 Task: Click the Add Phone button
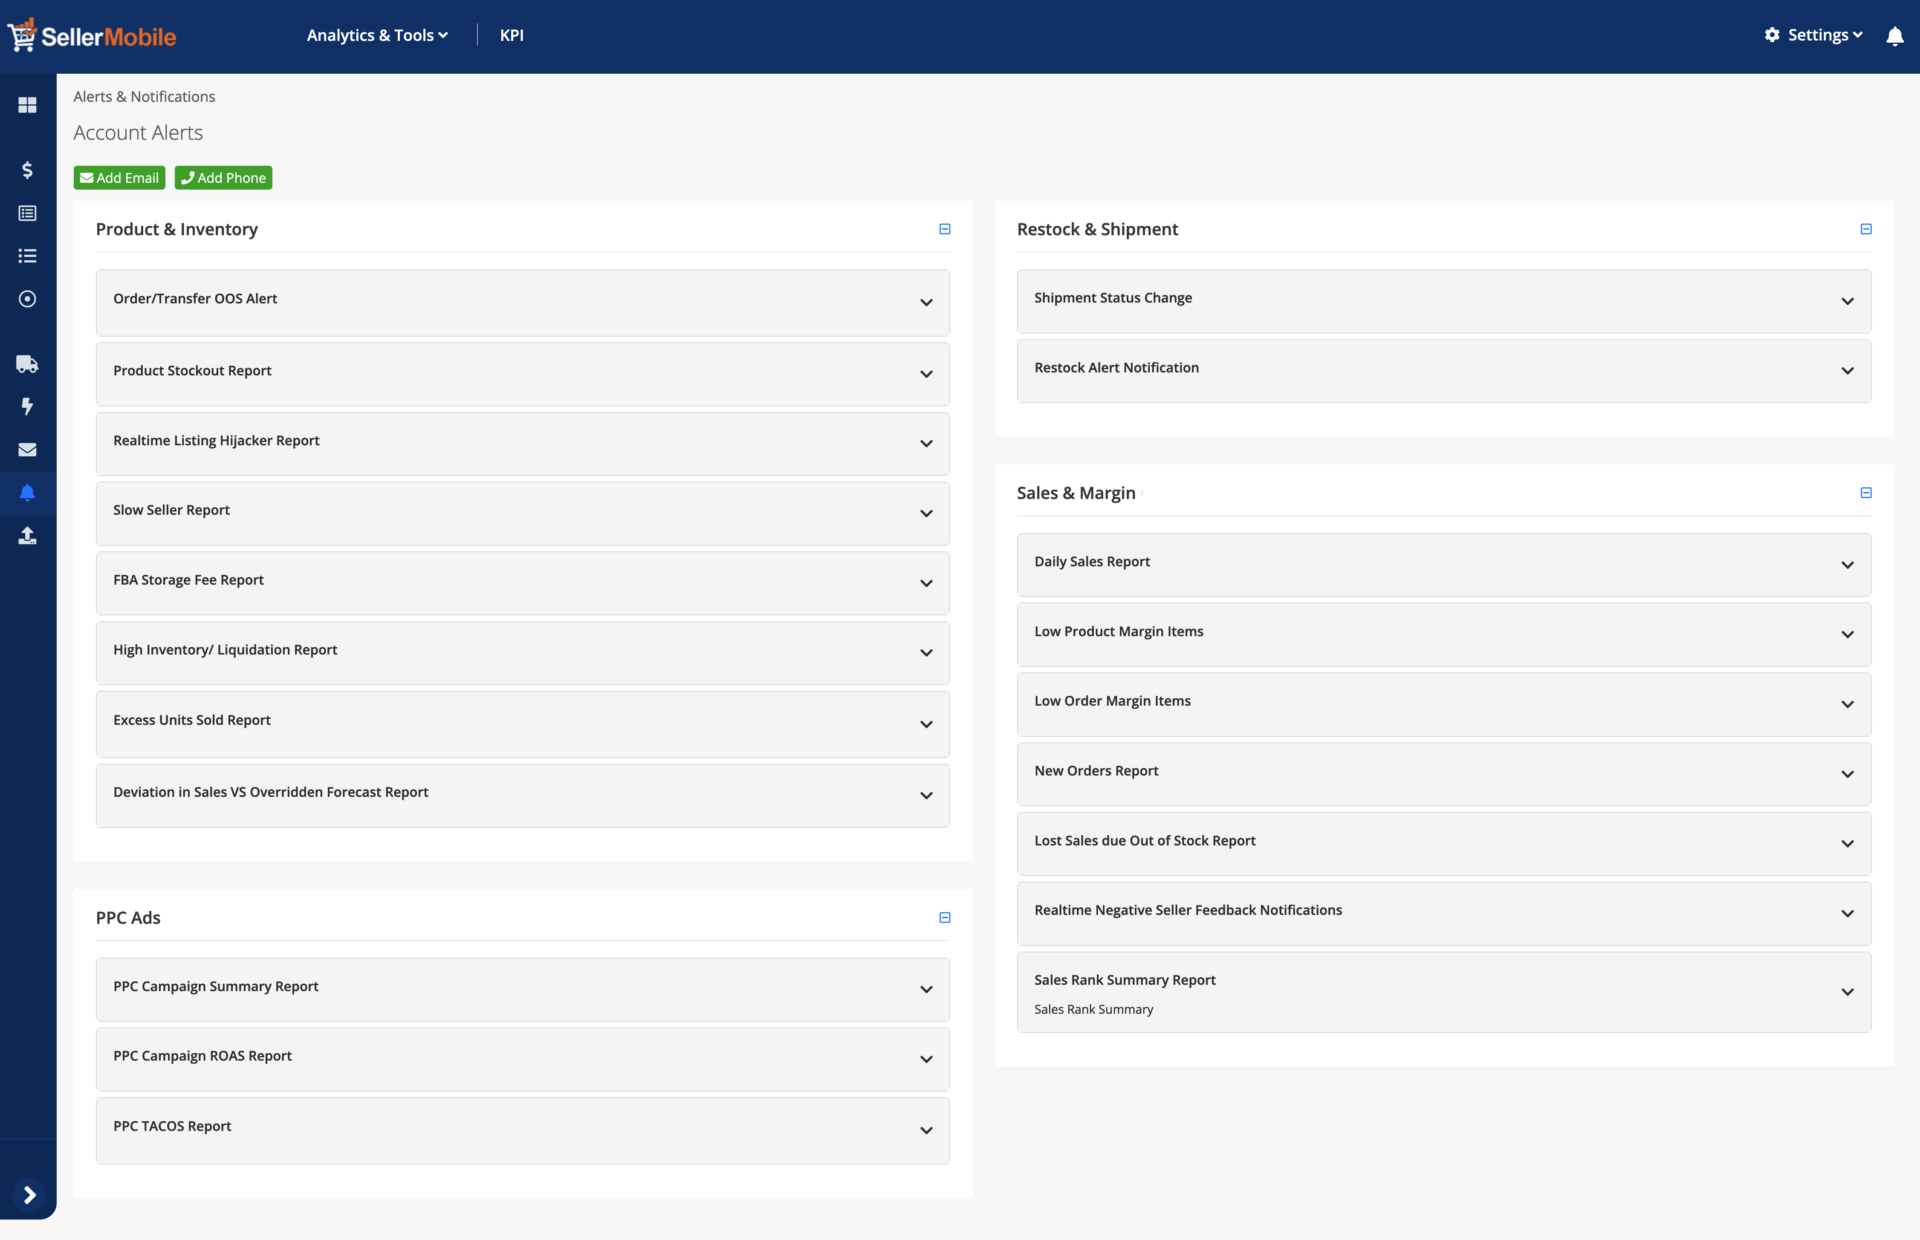[x=223, y=178]
